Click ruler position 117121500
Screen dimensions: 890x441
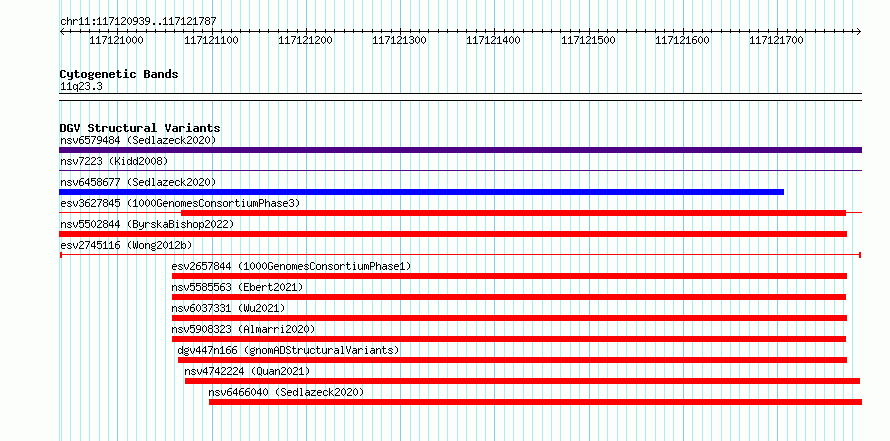tap(588, 41)
